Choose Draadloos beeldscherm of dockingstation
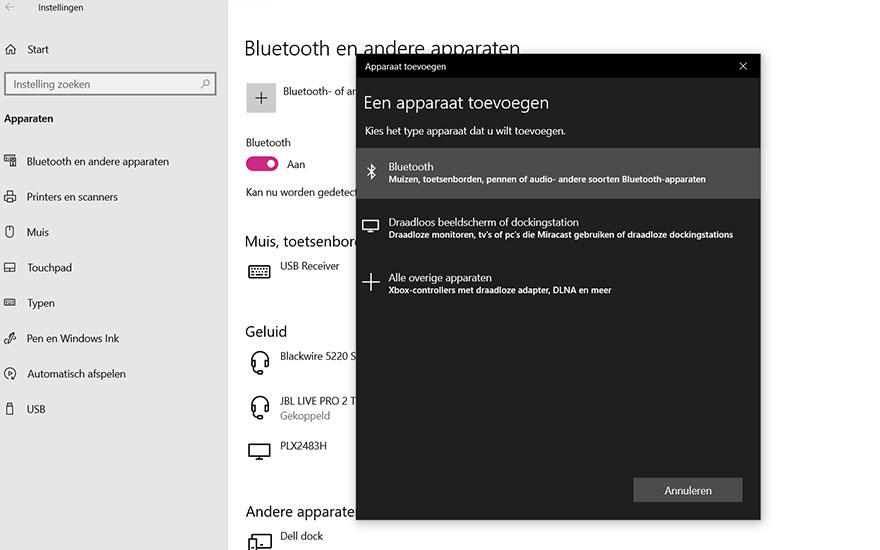Viewport: 880px width, 550px height. coord(558,228)
